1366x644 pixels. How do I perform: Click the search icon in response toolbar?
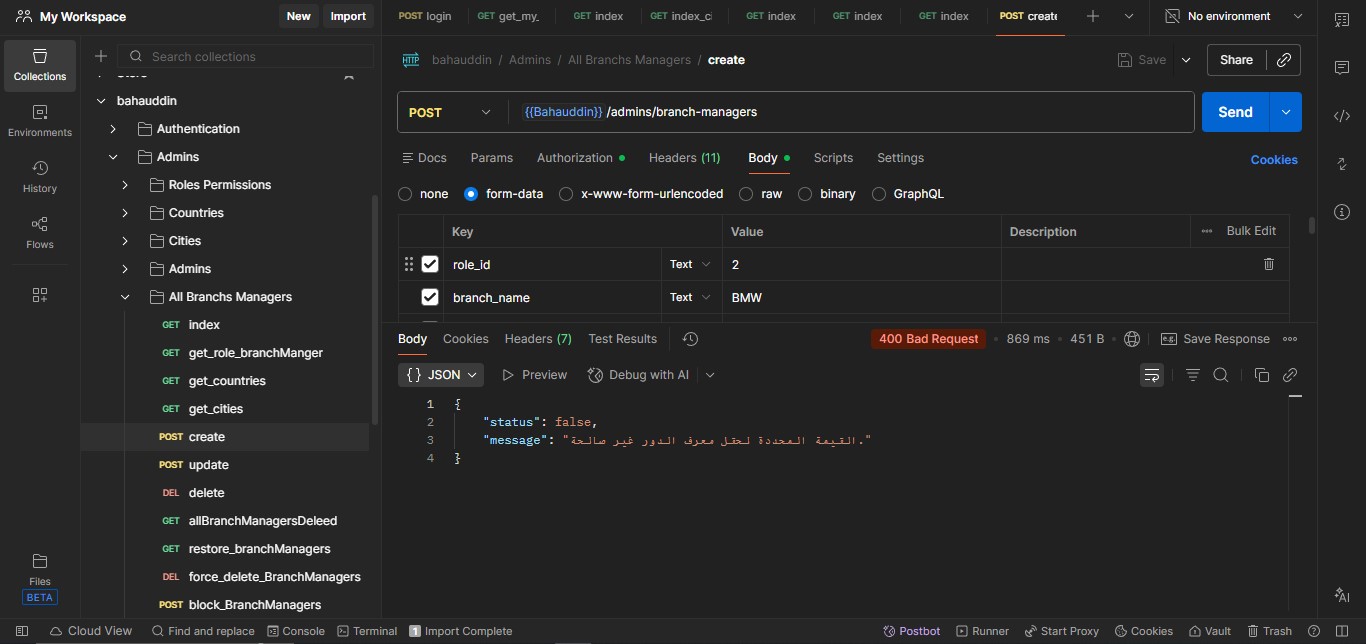click(x=1221, y=375)
